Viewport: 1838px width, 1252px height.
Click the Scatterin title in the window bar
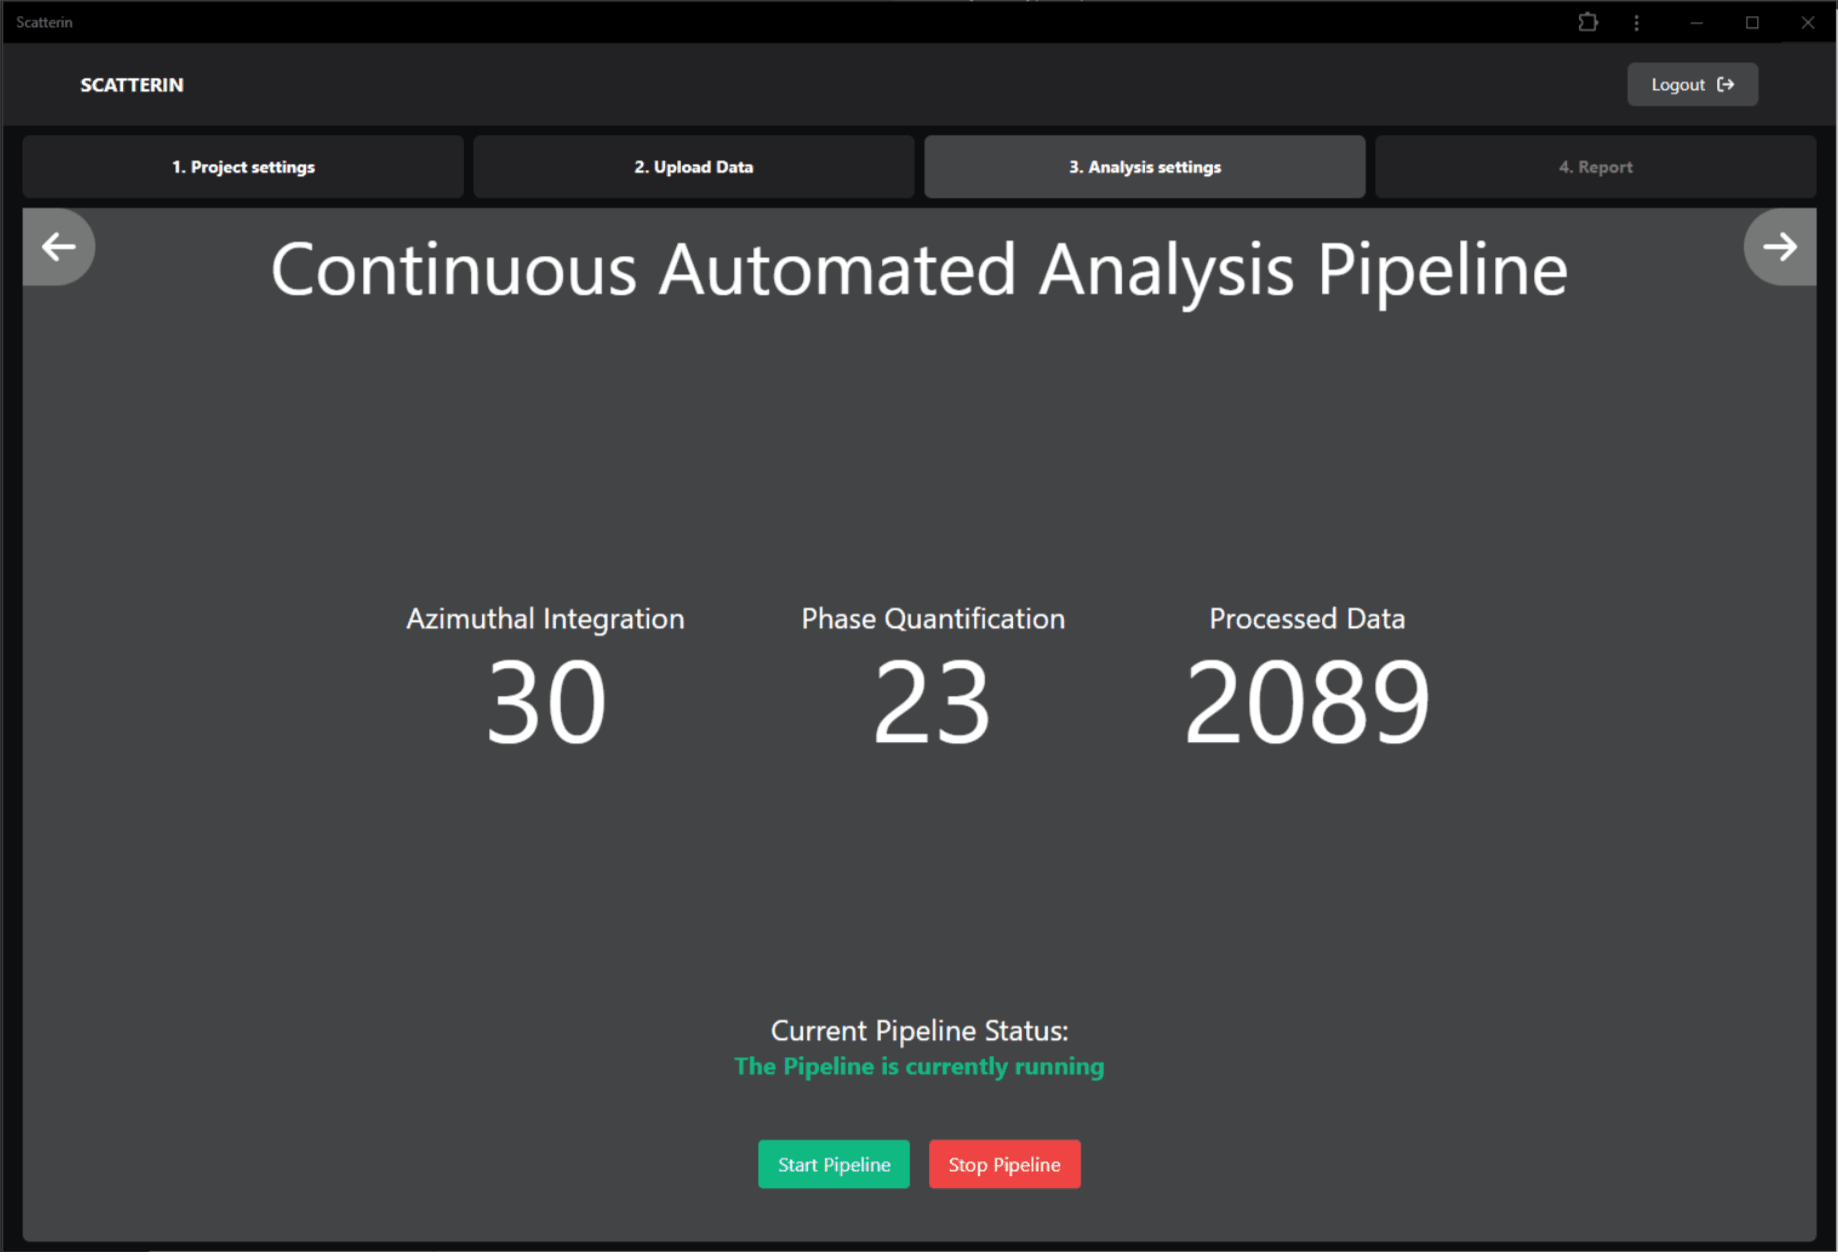click(44, 22)
